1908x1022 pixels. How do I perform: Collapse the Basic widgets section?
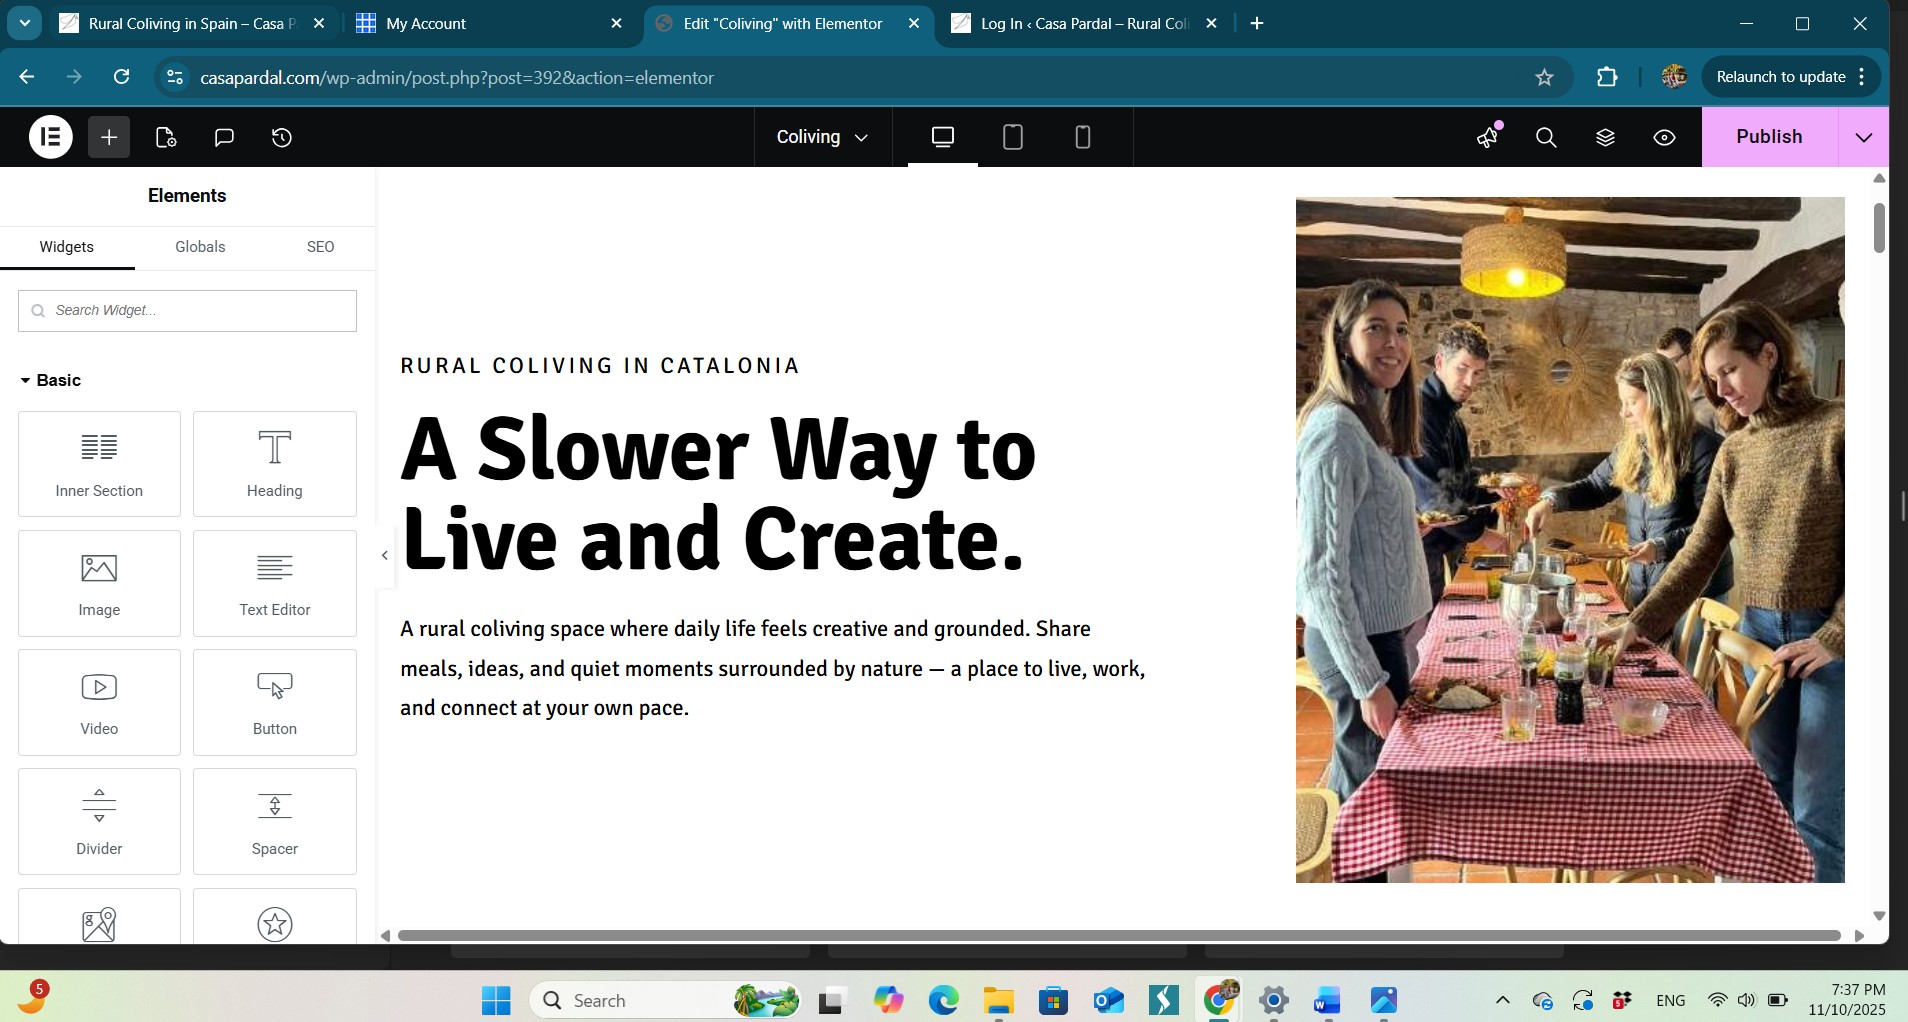(50, 380)
